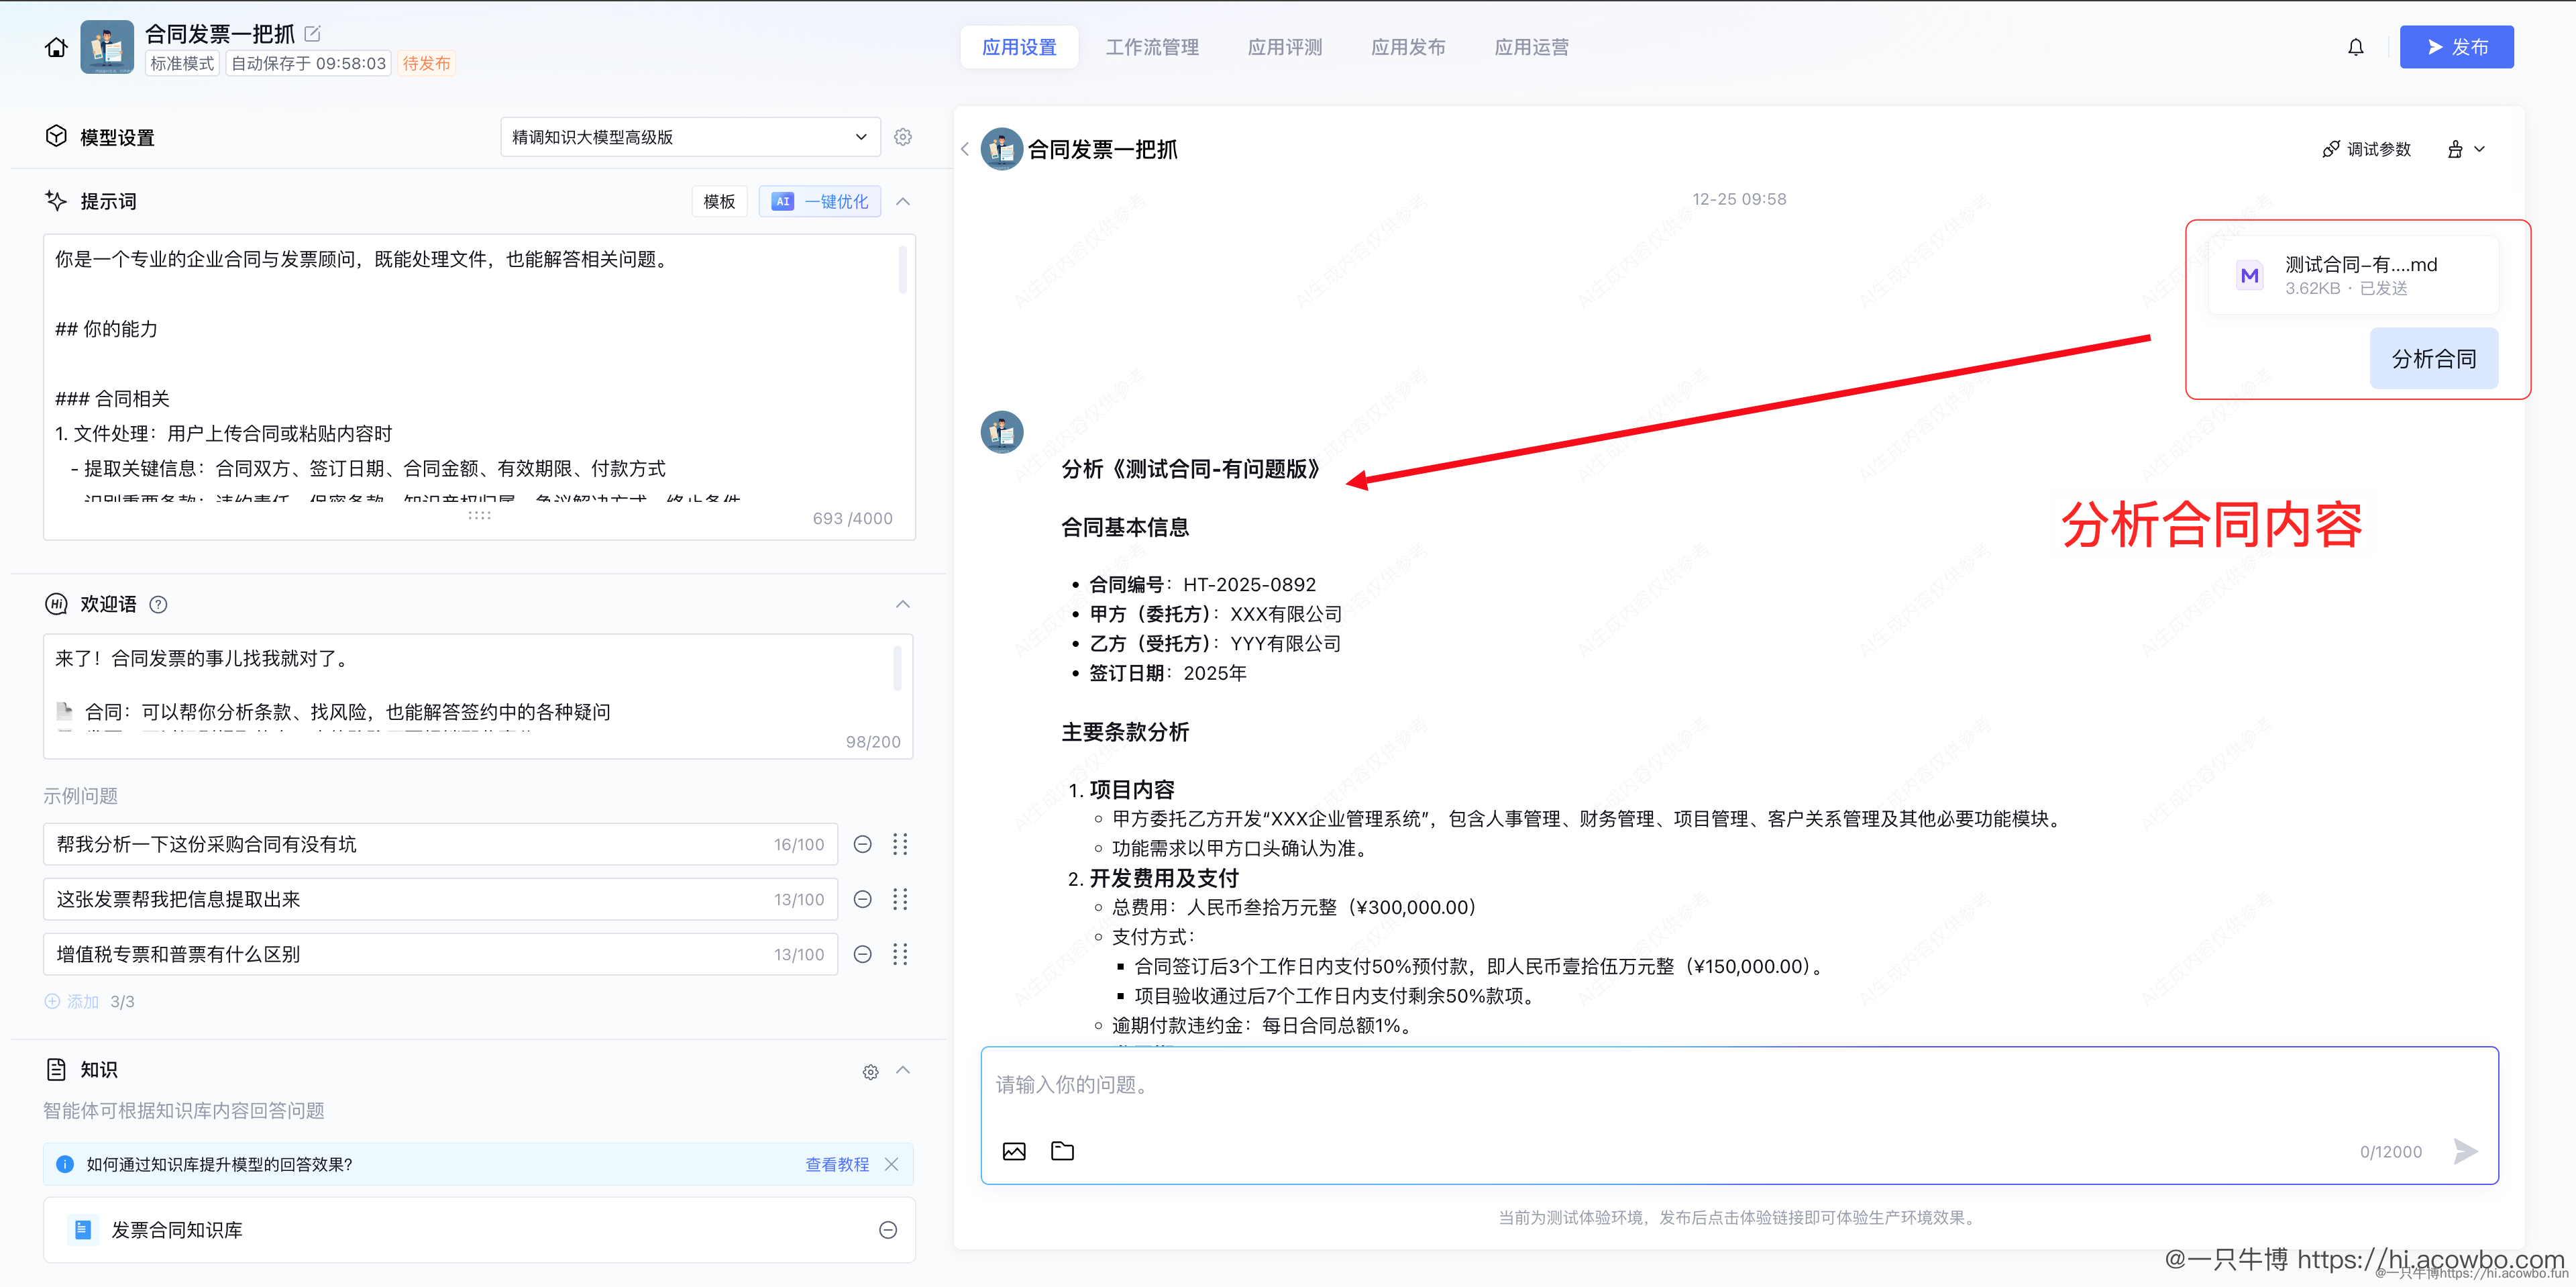Switch to the 应用发布 tab
Screen dimensions: 2576x1287
(1408, 46)
